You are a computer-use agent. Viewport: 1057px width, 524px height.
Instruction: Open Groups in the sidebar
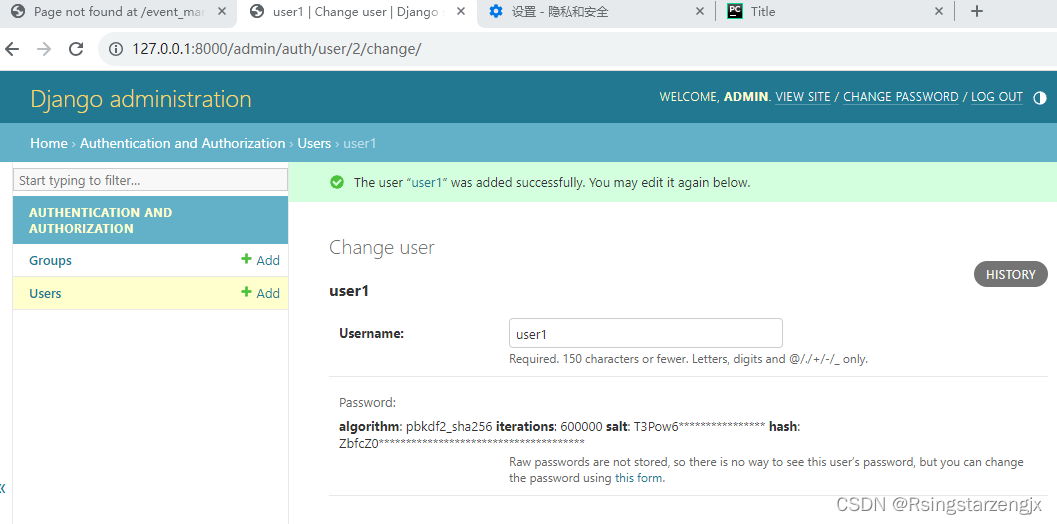[x=51, y=260]
